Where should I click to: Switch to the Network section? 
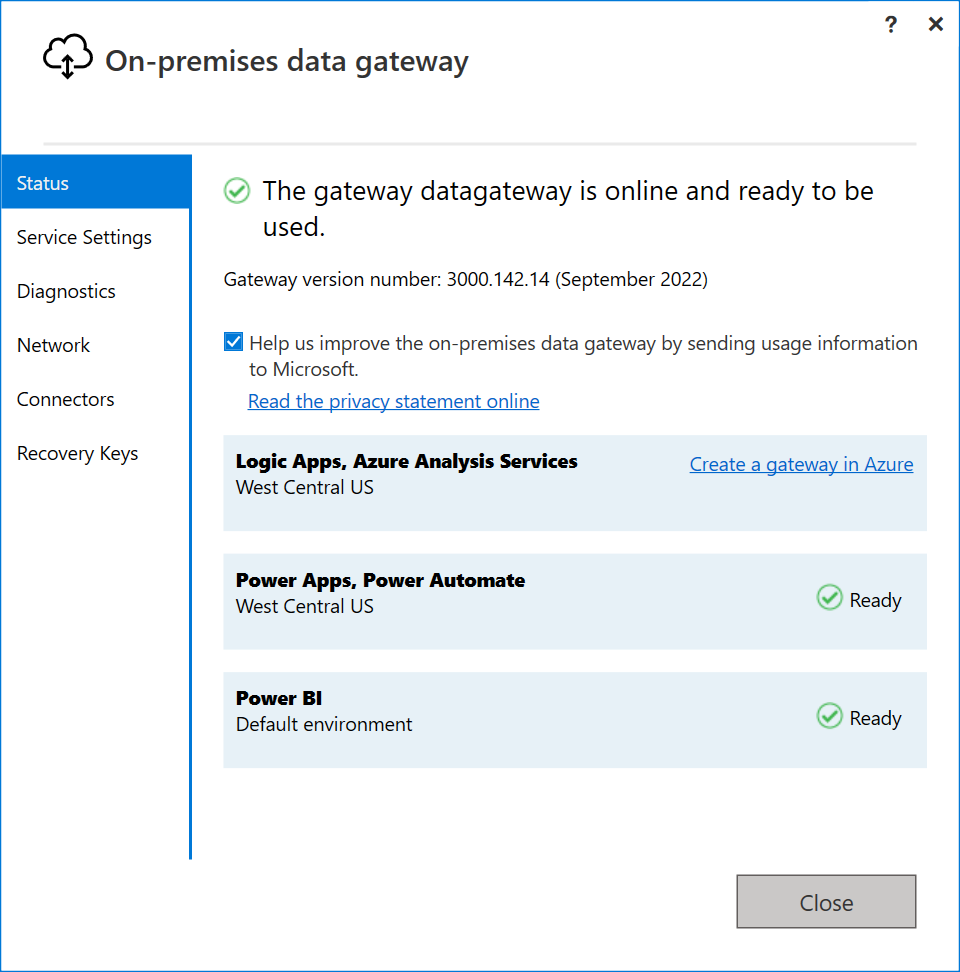coord(53,345)
